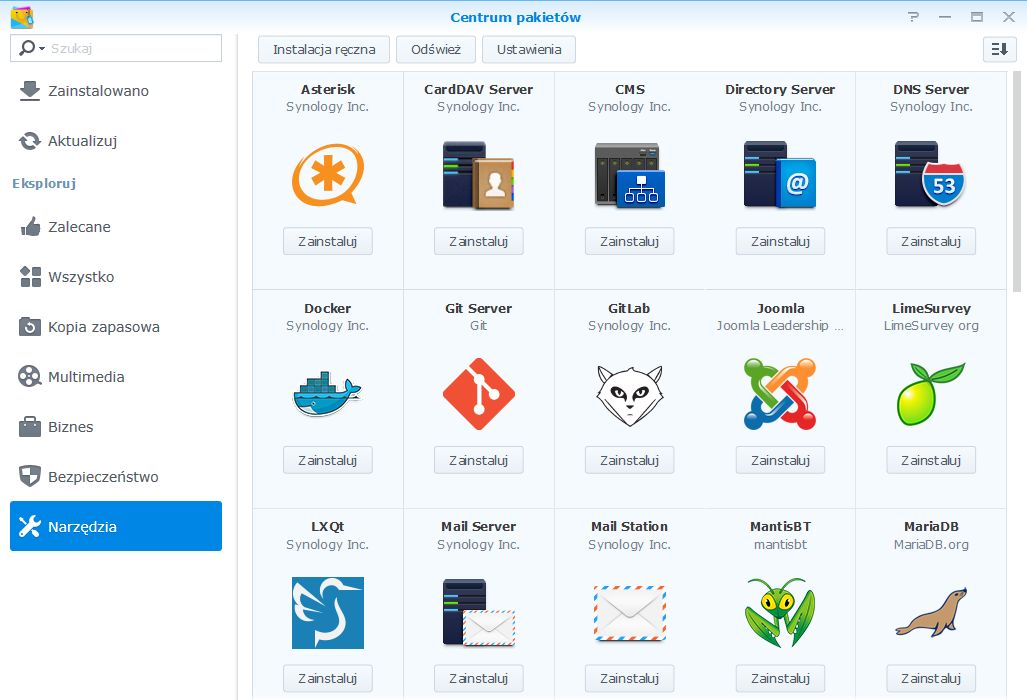This screenshot has width=1027, height=700.
Task: Open the Asterisk package icon
Action: coord(327,175)
